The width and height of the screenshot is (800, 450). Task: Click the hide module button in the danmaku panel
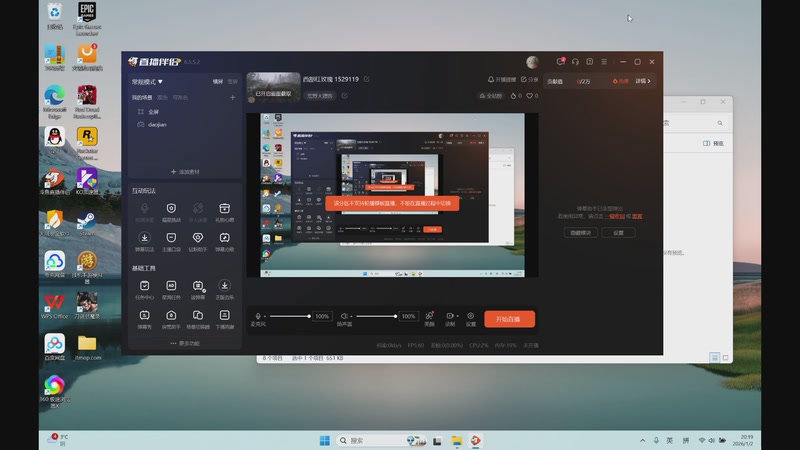pos(581,233)
